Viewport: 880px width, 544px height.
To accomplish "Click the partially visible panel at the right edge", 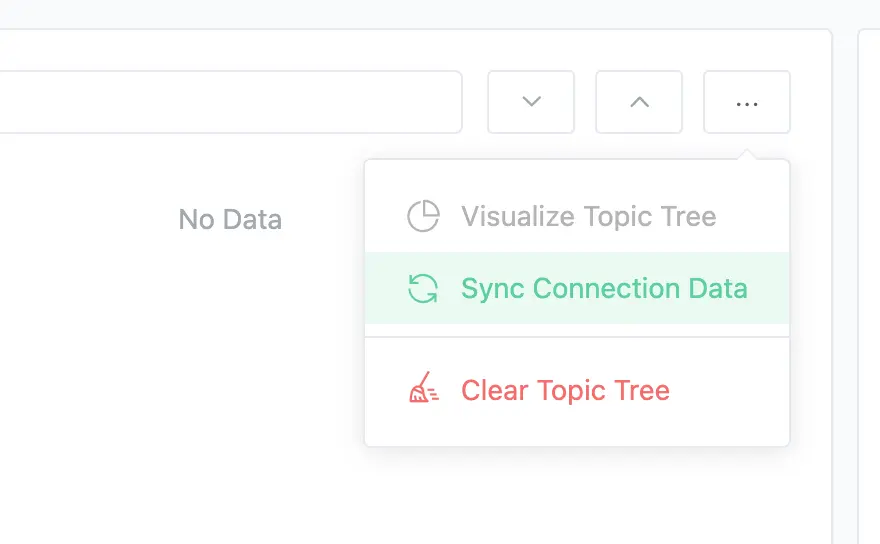I will tap(869, 280).
